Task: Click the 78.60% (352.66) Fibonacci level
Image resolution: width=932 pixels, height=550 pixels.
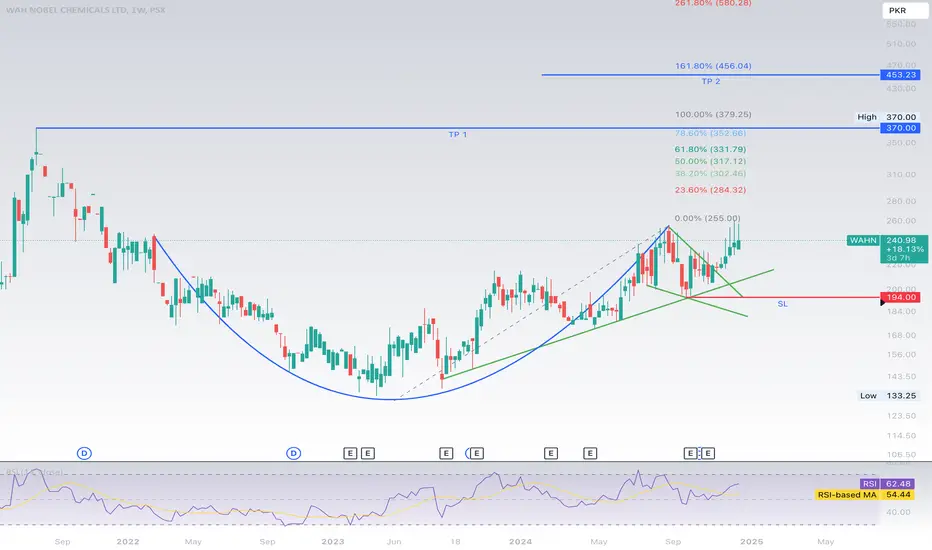Action: [x=710, y=133]
